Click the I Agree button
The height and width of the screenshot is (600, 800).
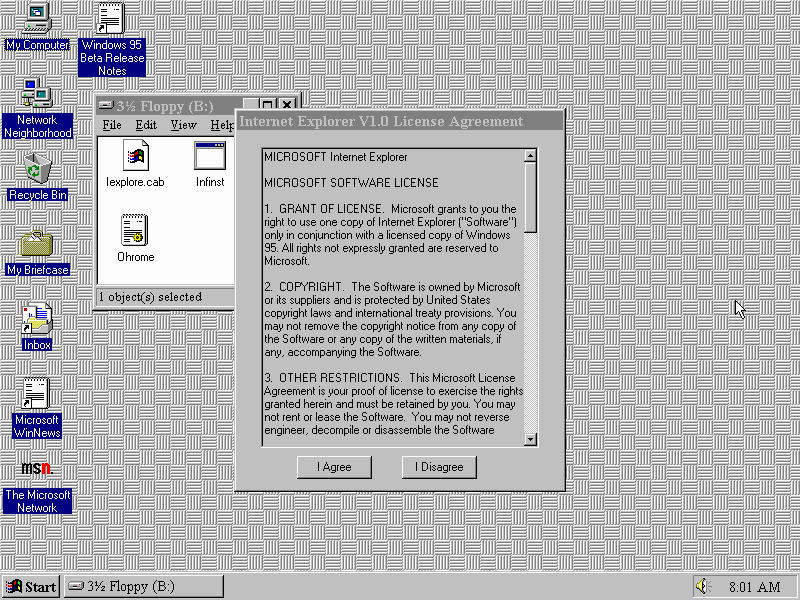click(334, 467)
